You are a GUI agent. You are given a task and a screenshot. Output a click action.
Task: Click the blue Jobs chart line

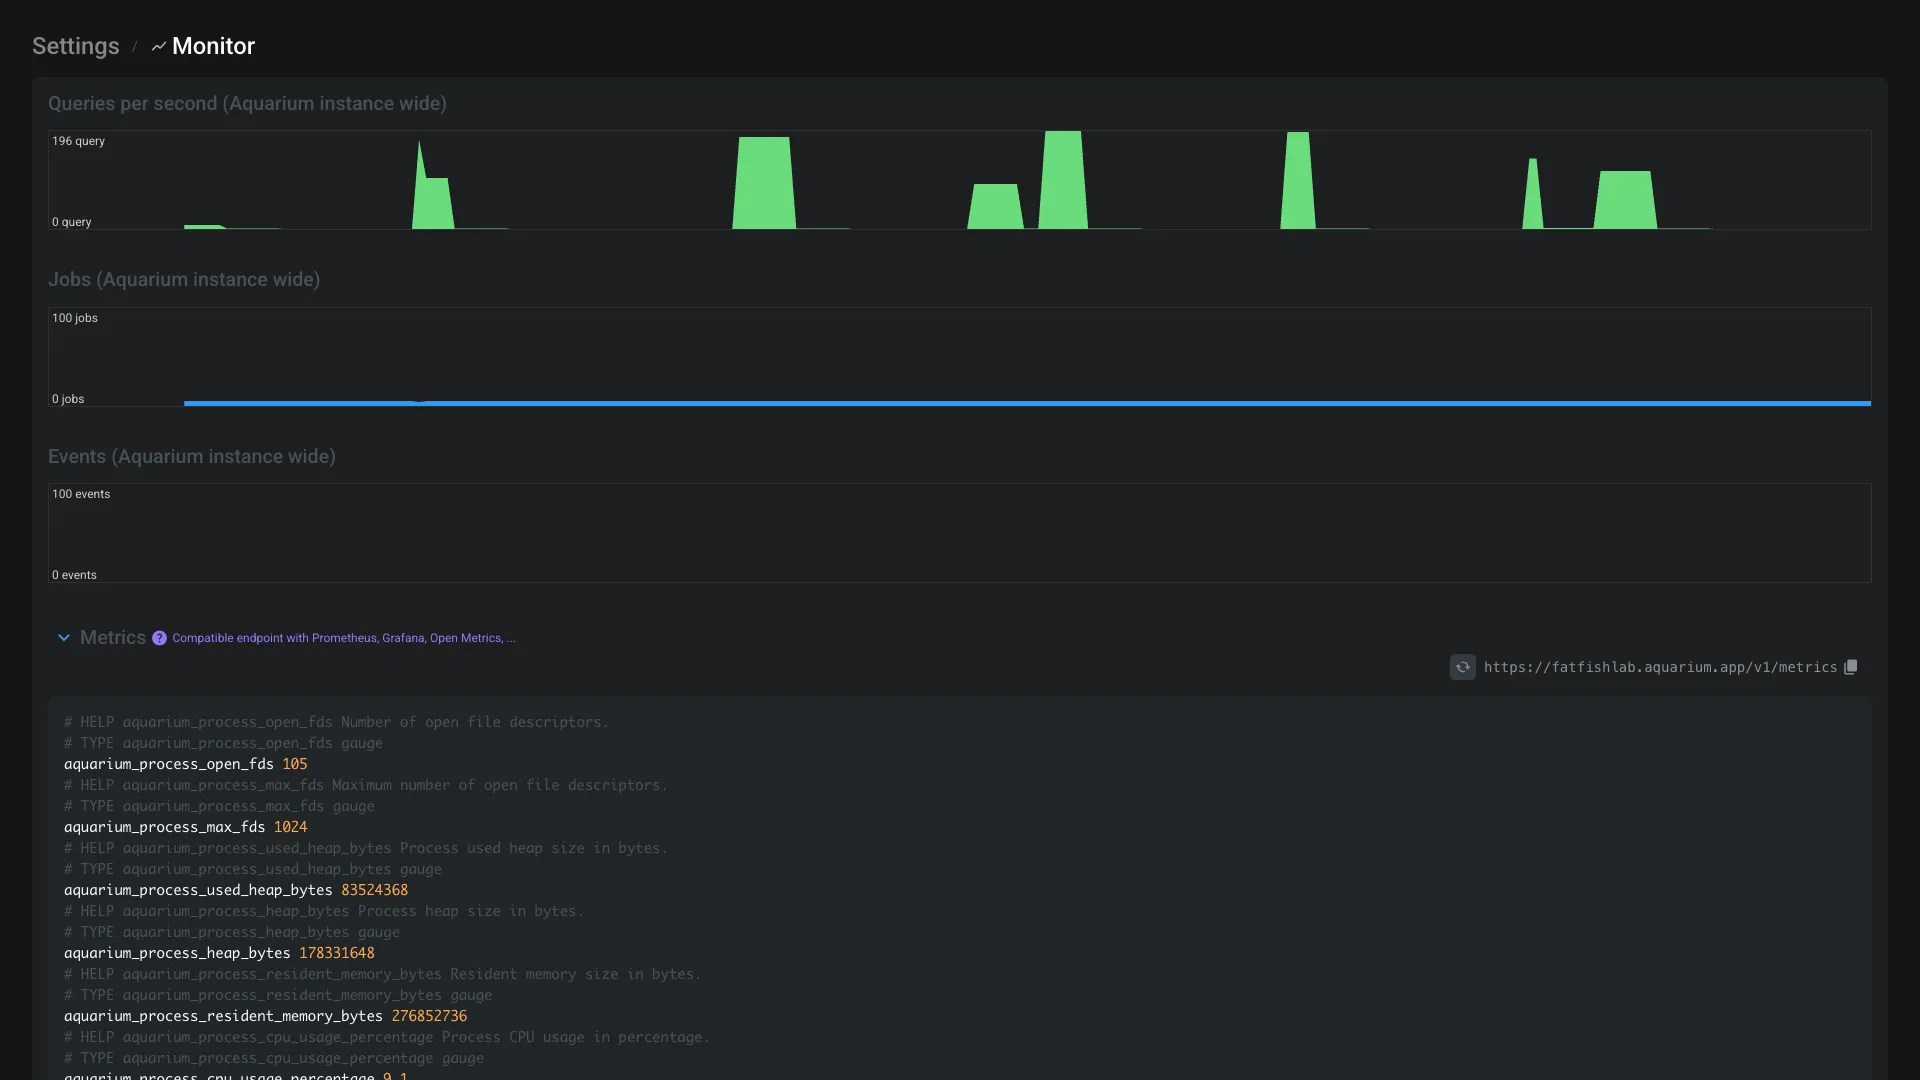point(1000,403)
